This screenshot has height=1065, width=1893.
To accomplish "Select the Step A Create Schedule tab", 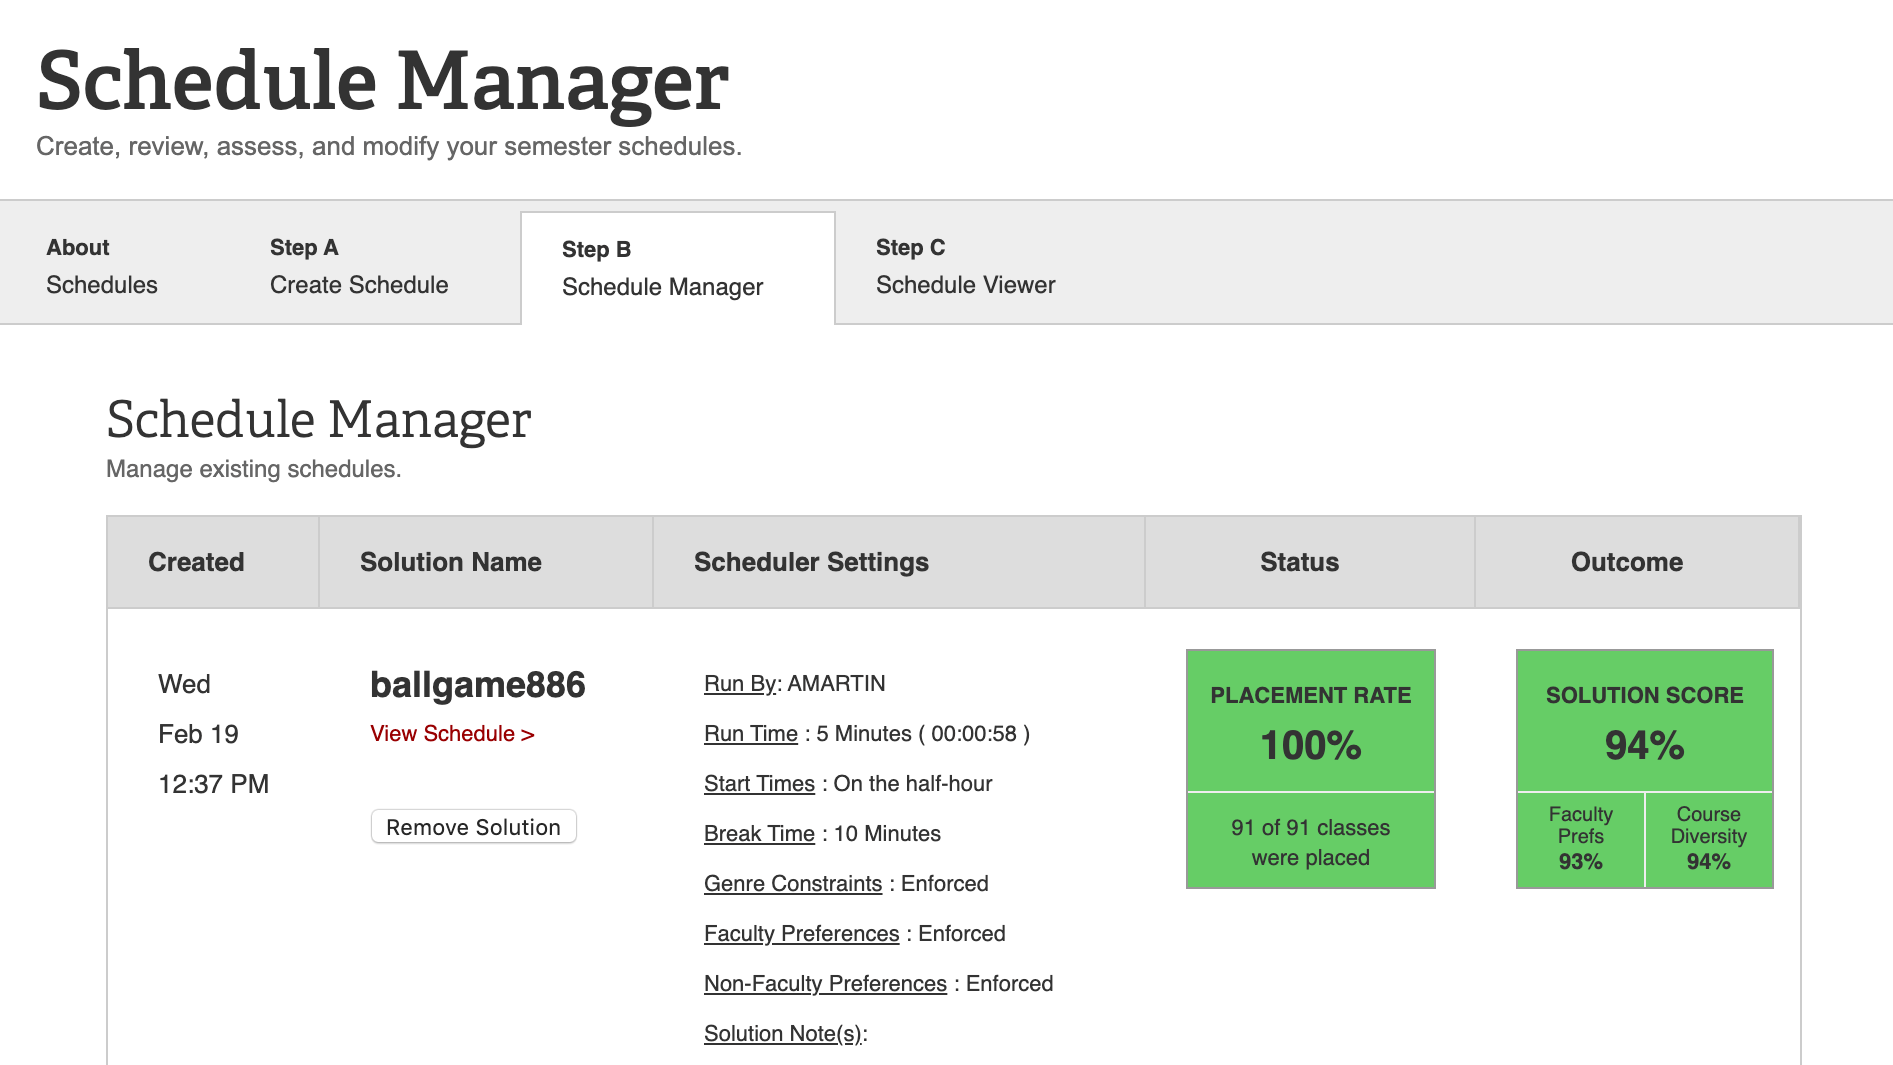I will (357, 265).
